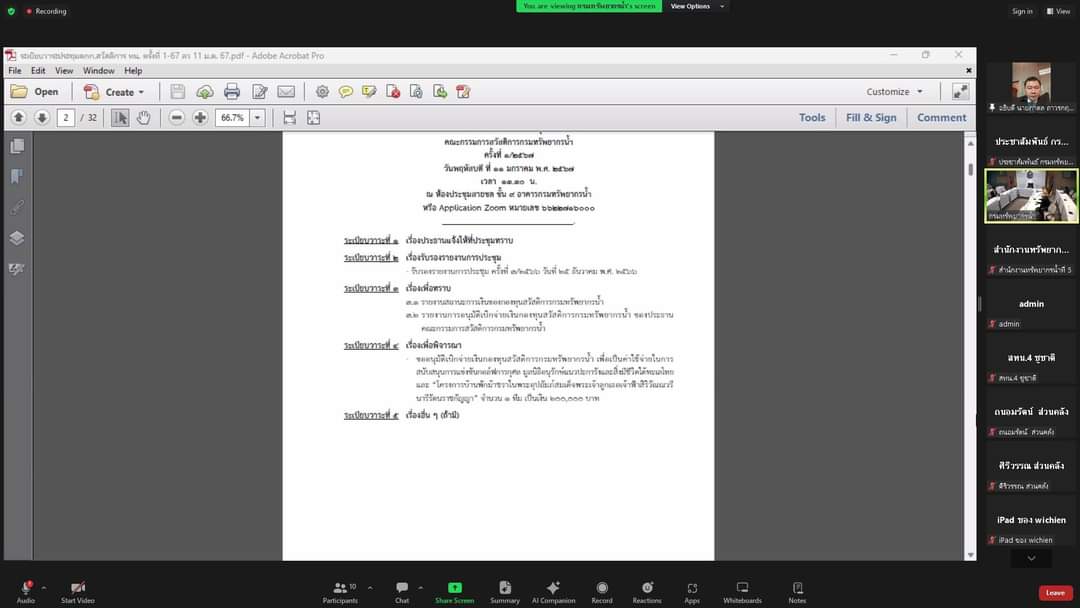The width and height of the screenshot is (1080, 608).
Task: Go to previous page with up arrow
Action: point(19,118)
